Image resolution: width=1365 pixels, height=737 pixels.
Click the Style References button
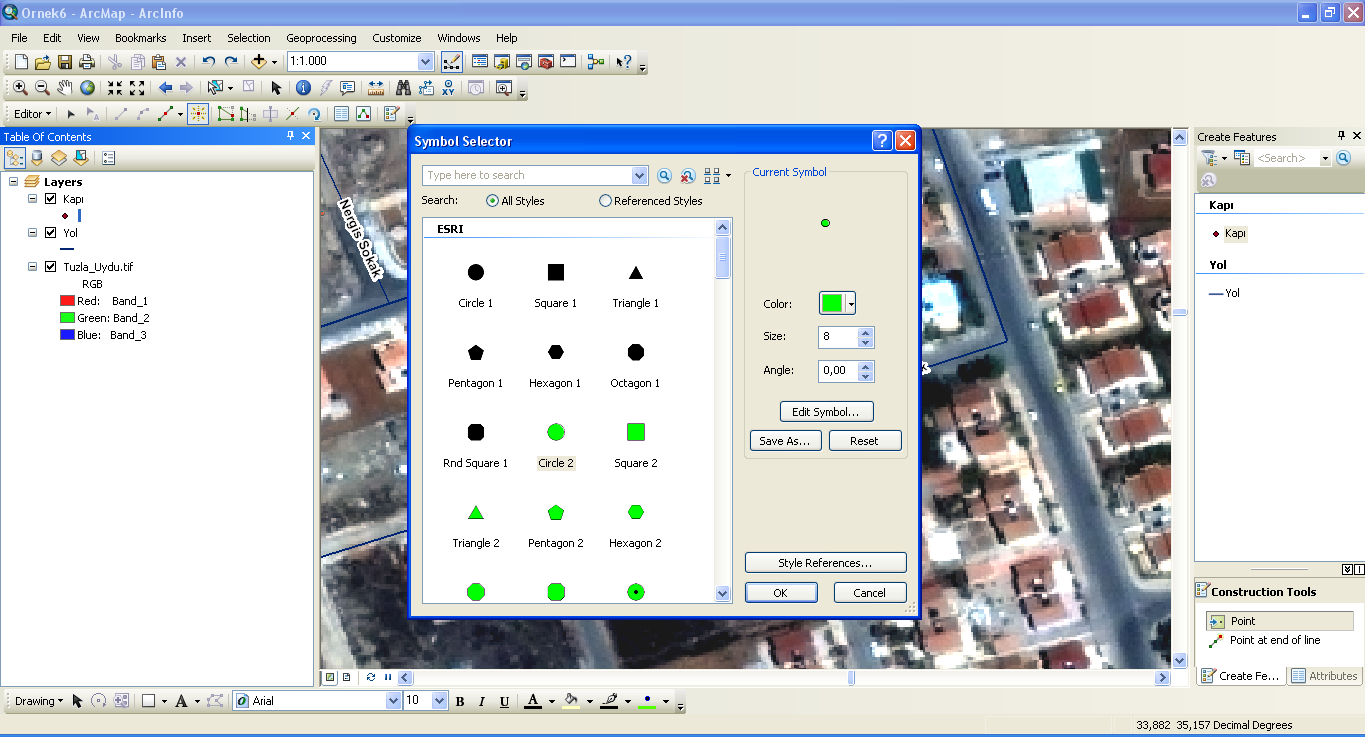click(x=826, y=563)
